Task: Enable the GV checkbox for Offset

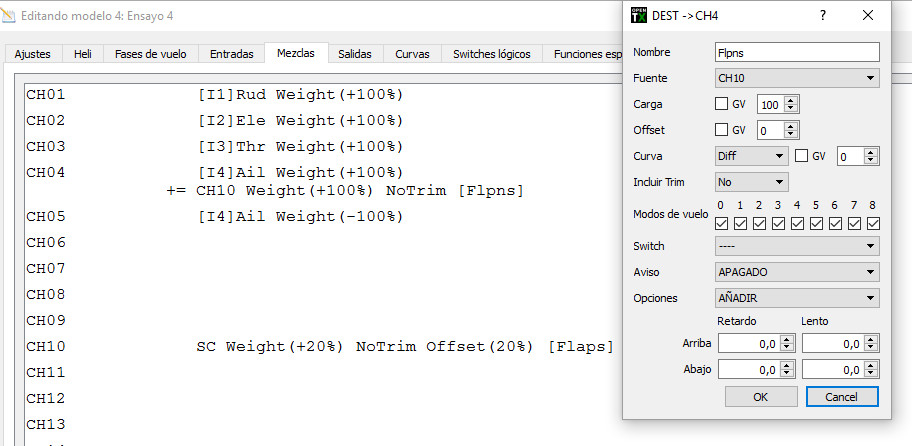Action: (723, 130)
